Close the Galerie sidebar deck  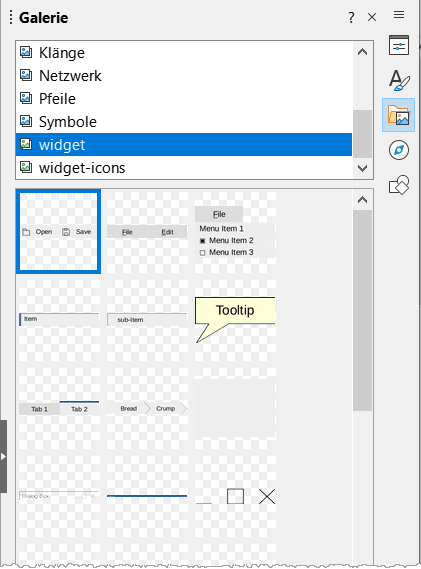pos(372,17)
